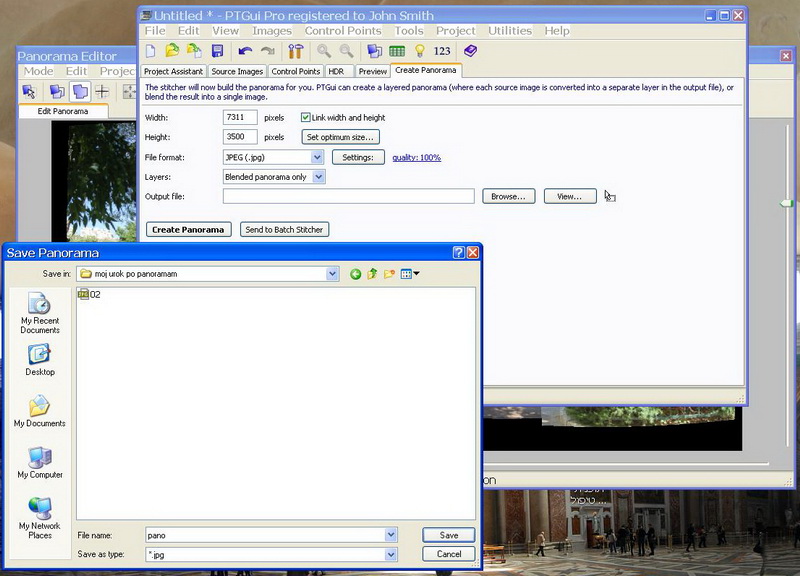Click the overlapping images icon in Panorama Editor

coord(57,92)
